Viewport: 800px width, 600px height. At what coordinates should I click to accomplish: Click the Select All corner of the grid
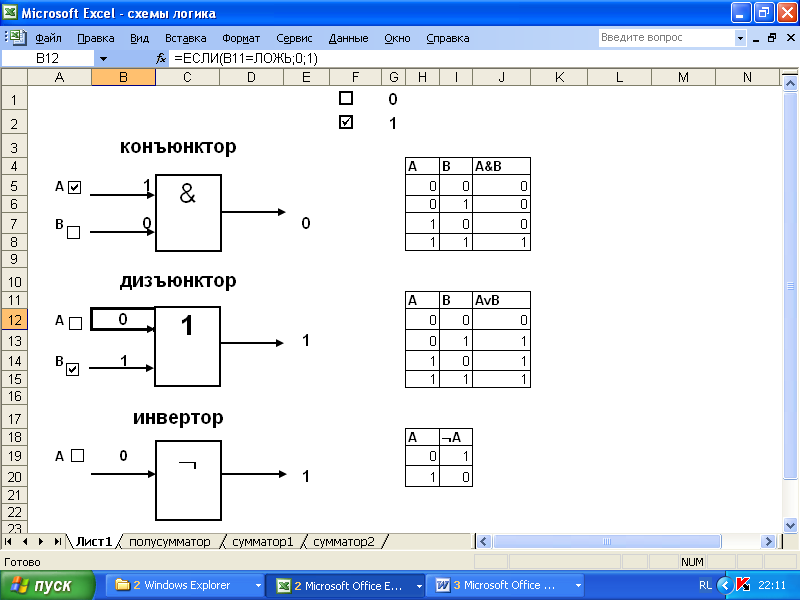pyautogui.click(x=14, y=77)
